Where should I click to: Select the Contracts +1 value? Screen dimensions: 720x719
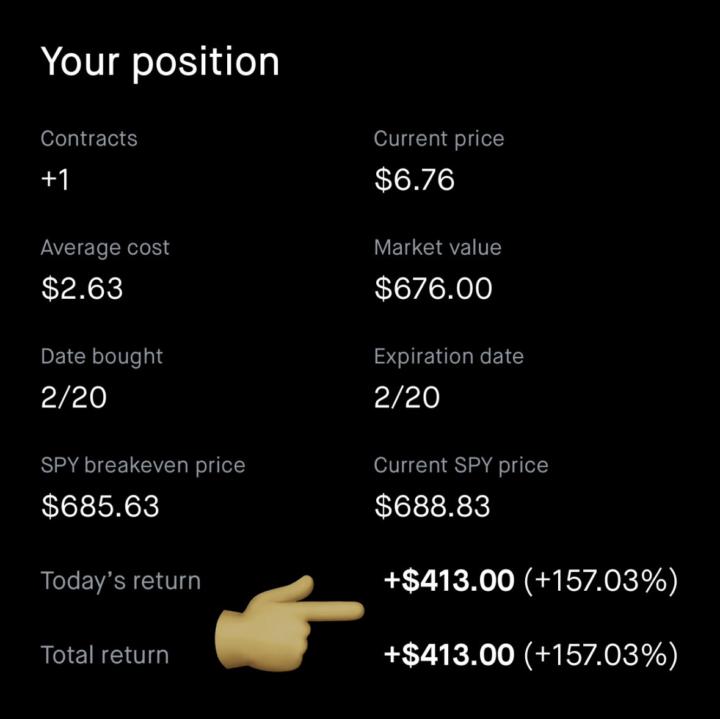(55, 180)
